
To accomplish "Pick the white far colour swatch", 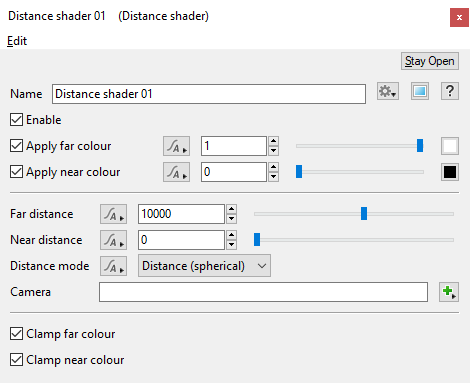I will [x=450, y=146].
